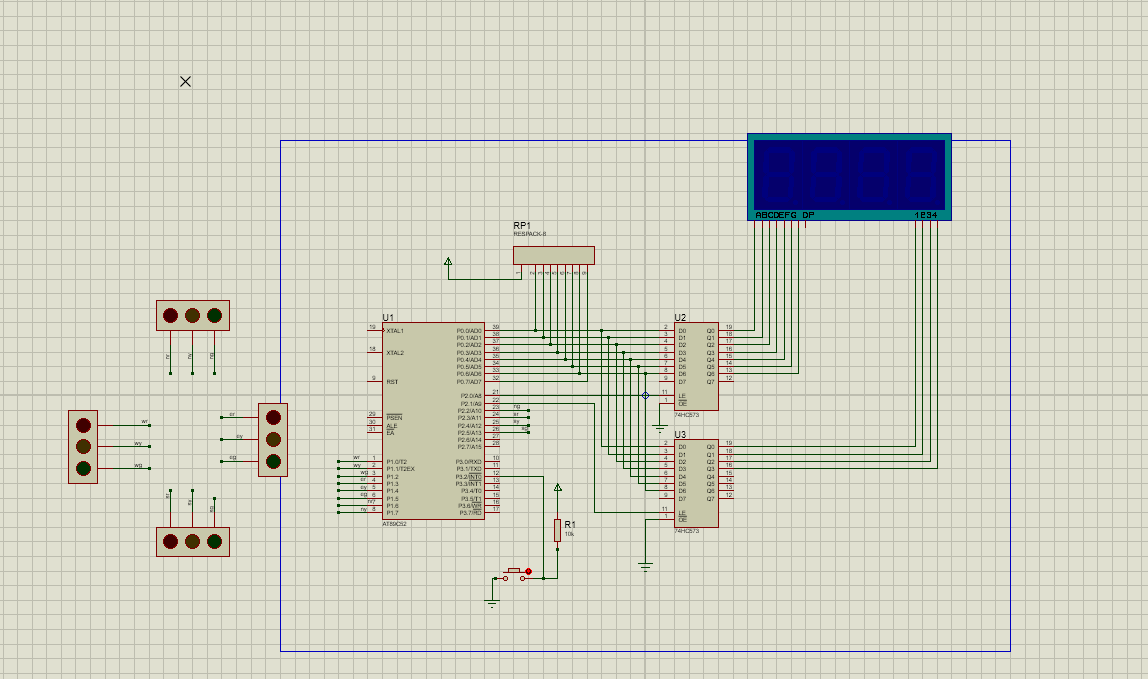This screenshot has height=679, width=1148.
Task: Select the blue four-digit seven-segment display
Action: 849,177
